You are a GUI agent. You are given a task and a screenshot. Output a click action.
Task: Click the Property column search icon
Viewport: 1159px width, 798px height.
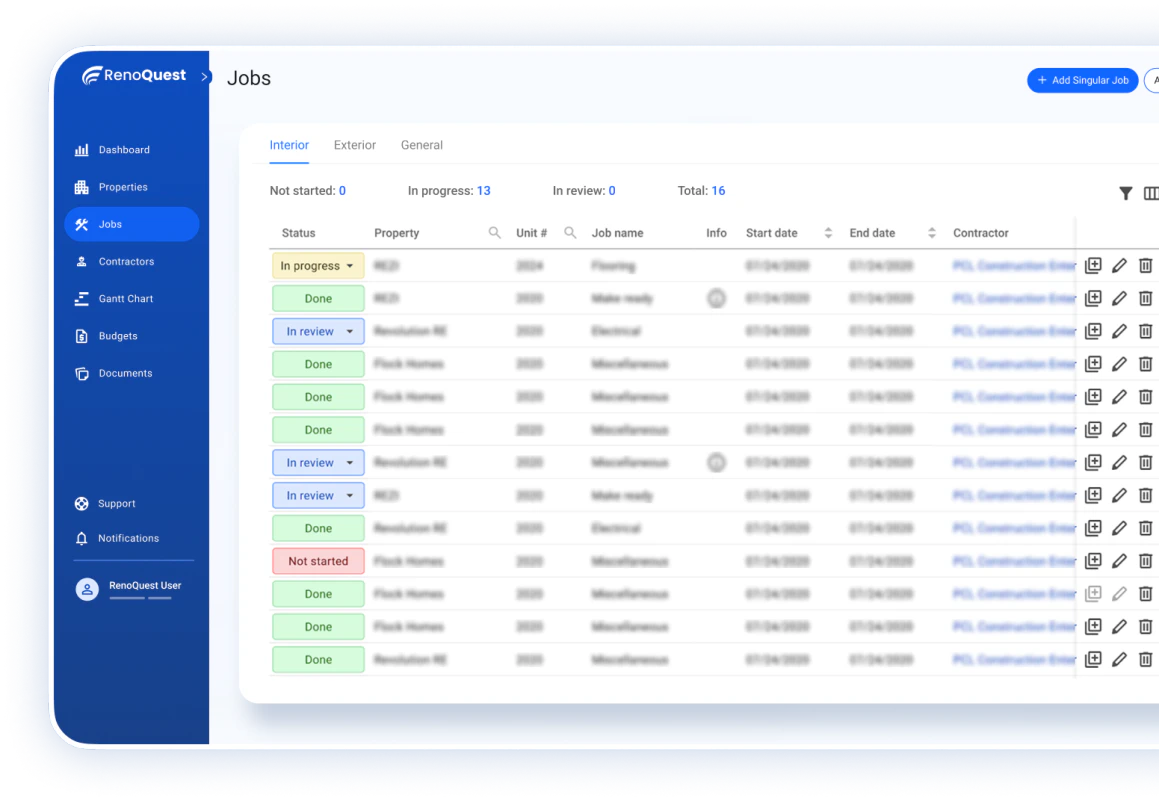(x=494, y=233)
